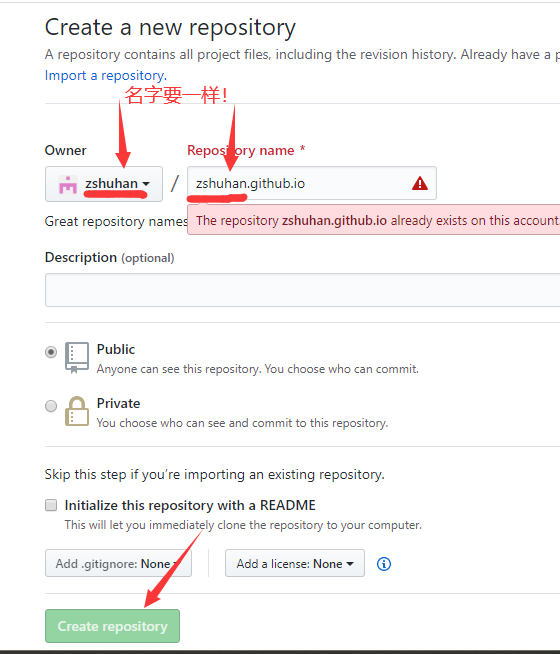Open the Add .gitignore dropdown
The height and width of the screenshot is (654, 560).
118,563
